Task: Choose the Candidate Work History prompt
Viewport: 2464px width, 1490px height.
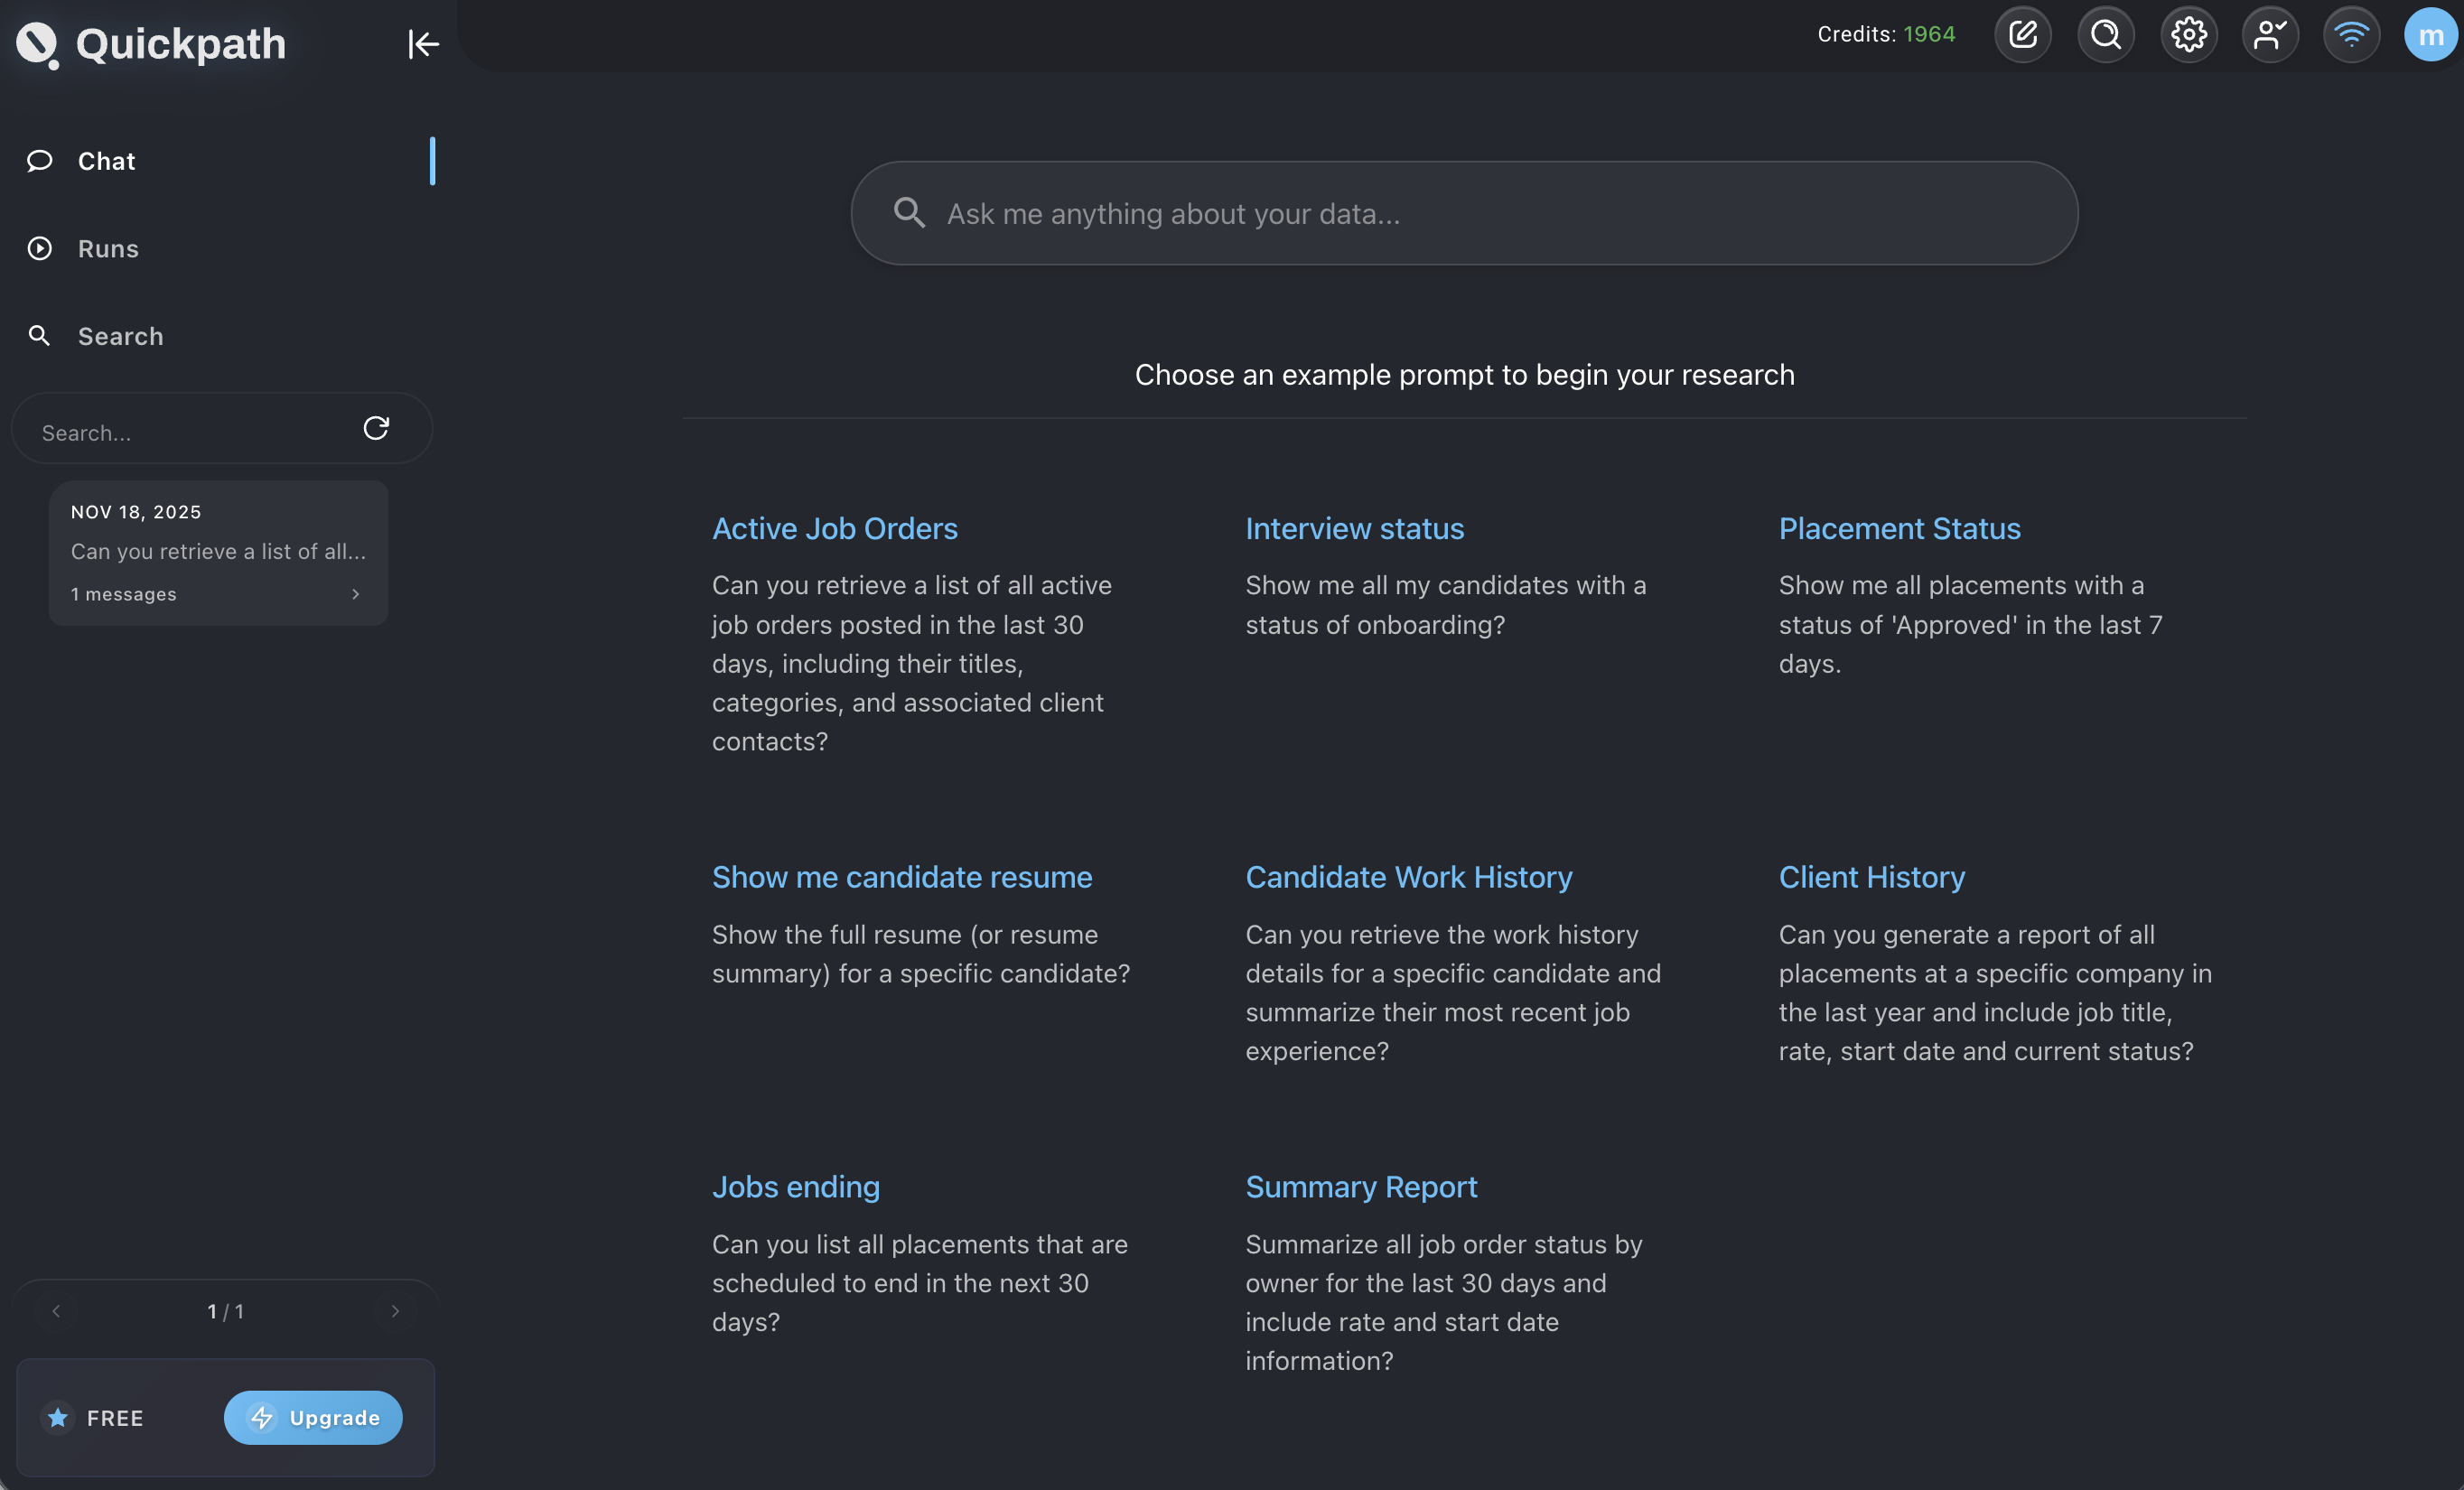Action: coord(1408,877)
